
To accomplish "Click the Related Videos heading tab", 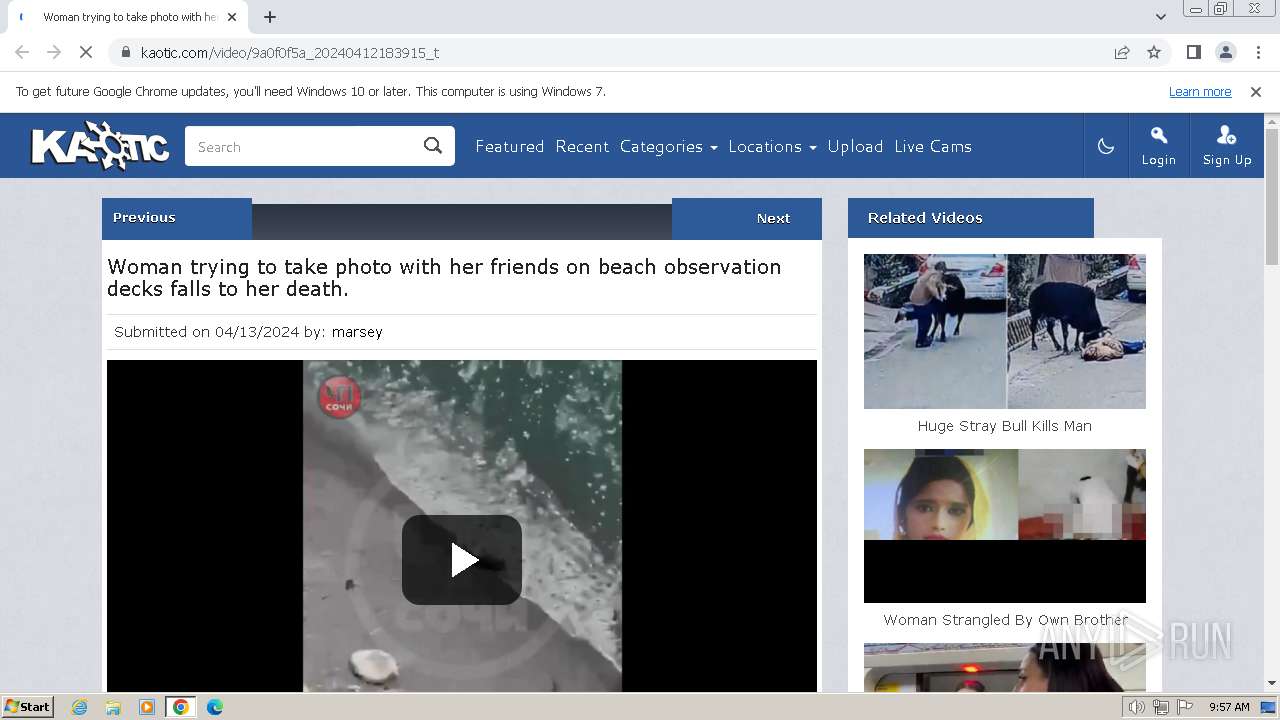I will tap(971, 218).
